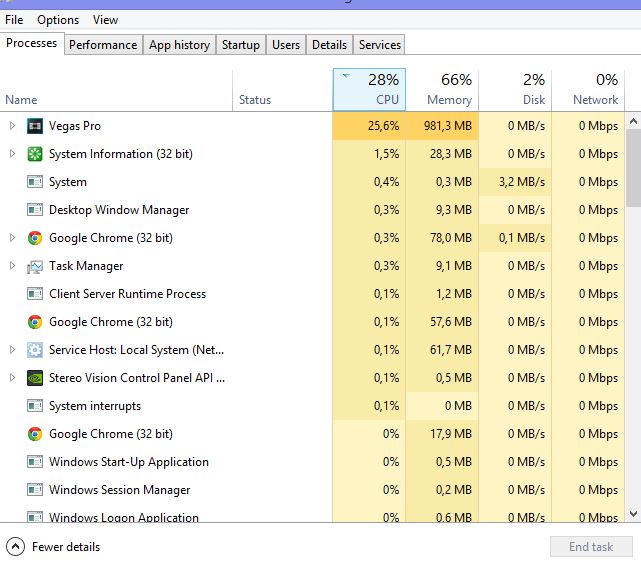Switch to the App history tab
641x564 pixels.
point(179,45)
